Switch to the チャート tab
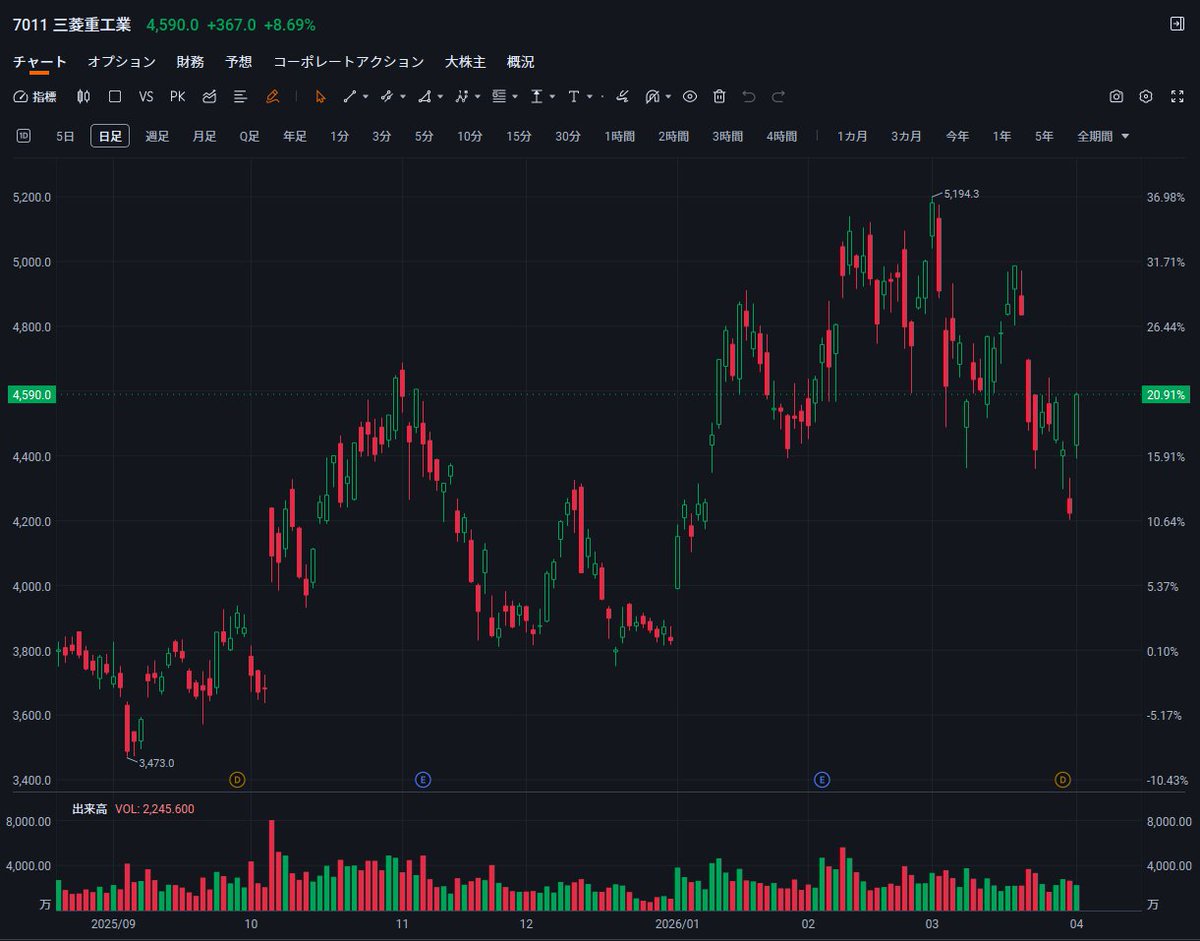The image size is (1200, 941). (x=40, y=62)
